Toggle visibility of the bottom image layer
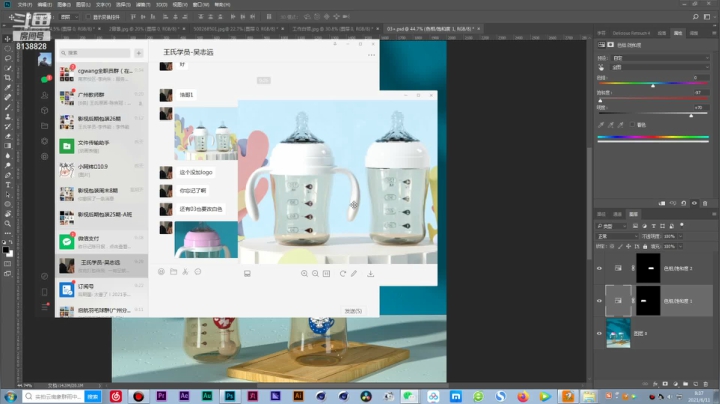720x404 pixels. [599, 333]
